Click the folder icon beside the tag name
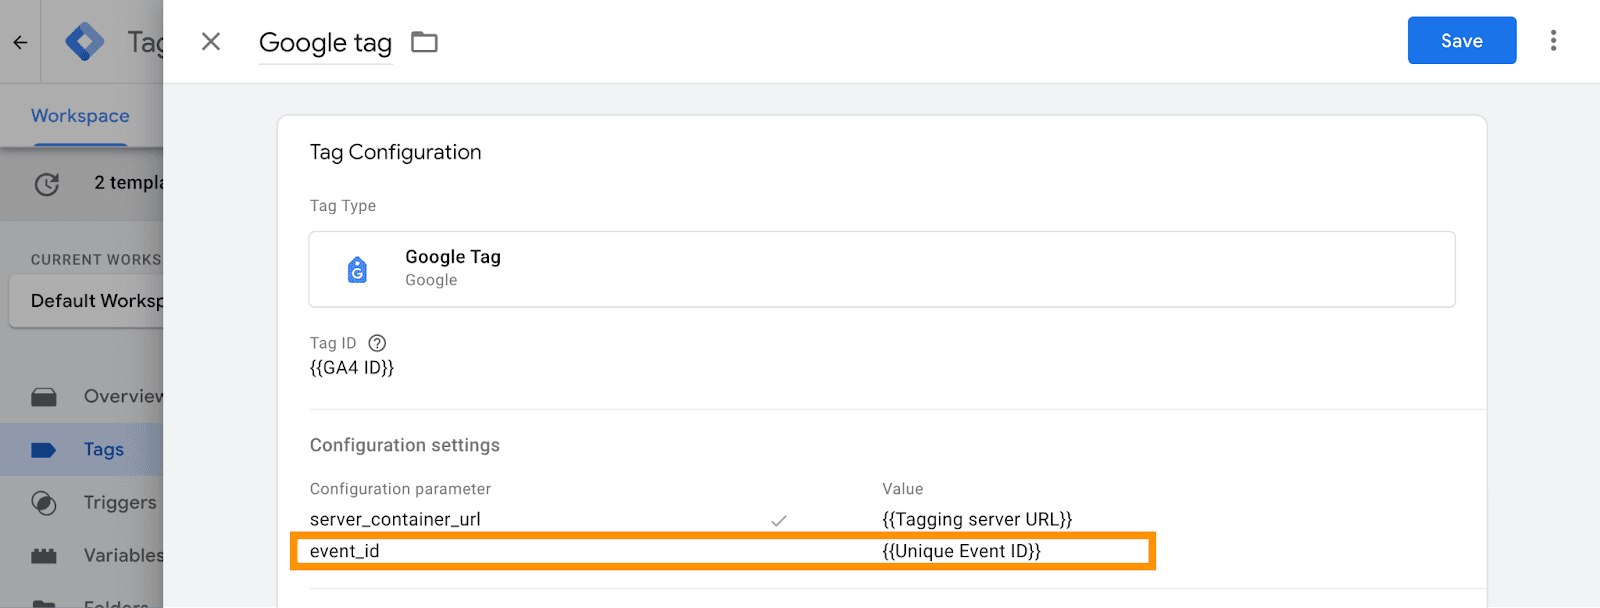The width and height of the screenshot is (1600, 608). pos(425,42)
